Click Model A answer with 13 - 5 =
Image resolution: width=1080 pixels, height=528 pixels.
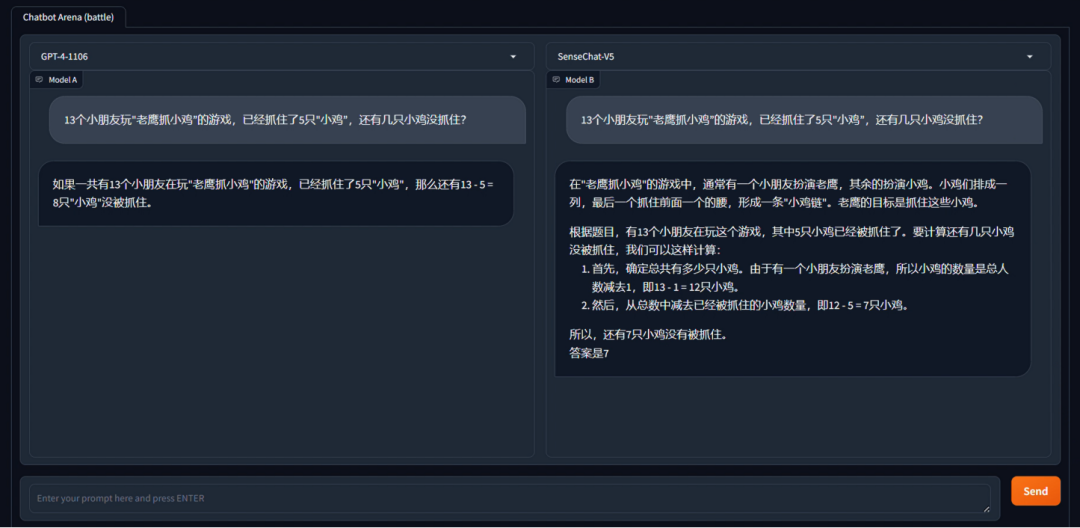pyautogui.click(x=276, y=193)
